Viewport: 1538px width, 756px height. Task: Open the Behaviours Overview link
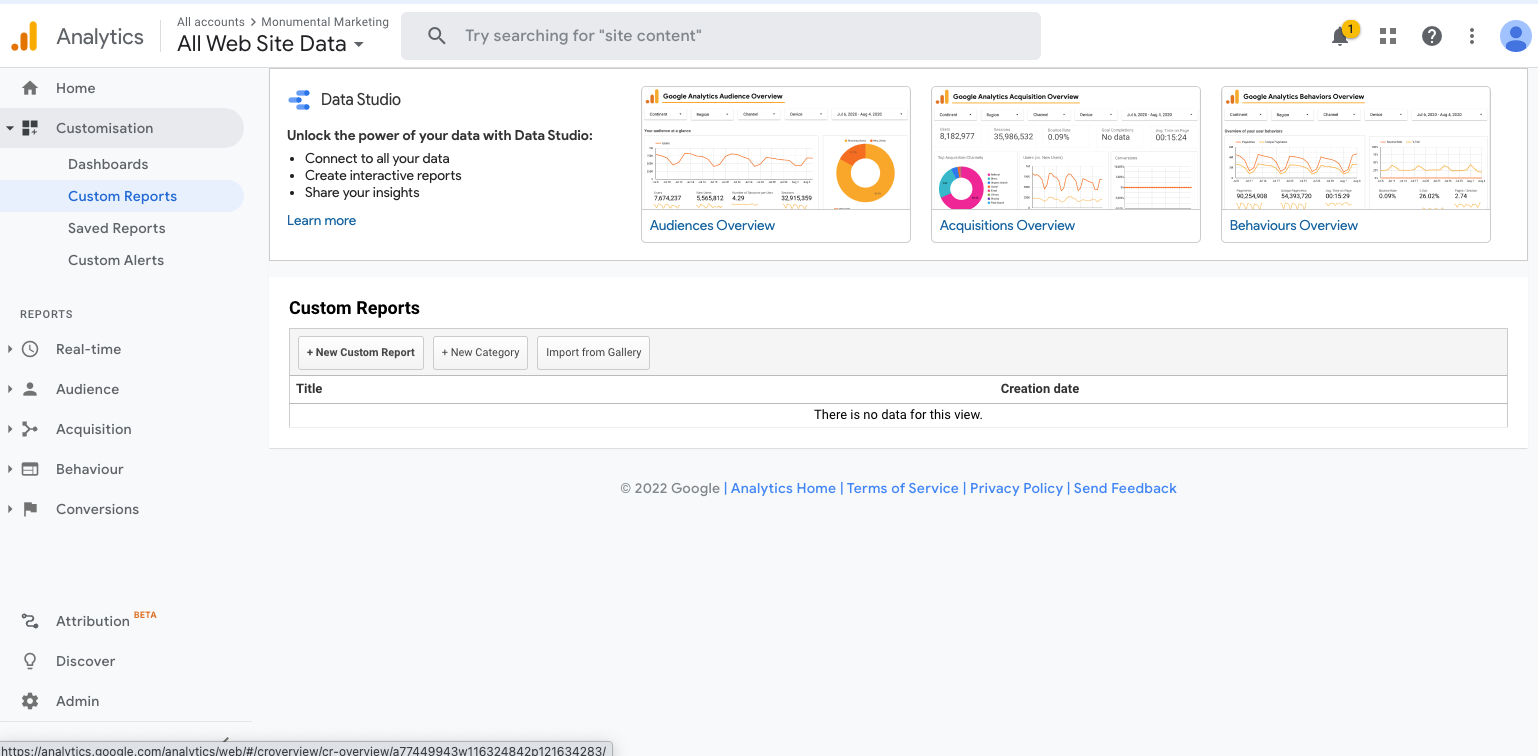coord(1294,225)
